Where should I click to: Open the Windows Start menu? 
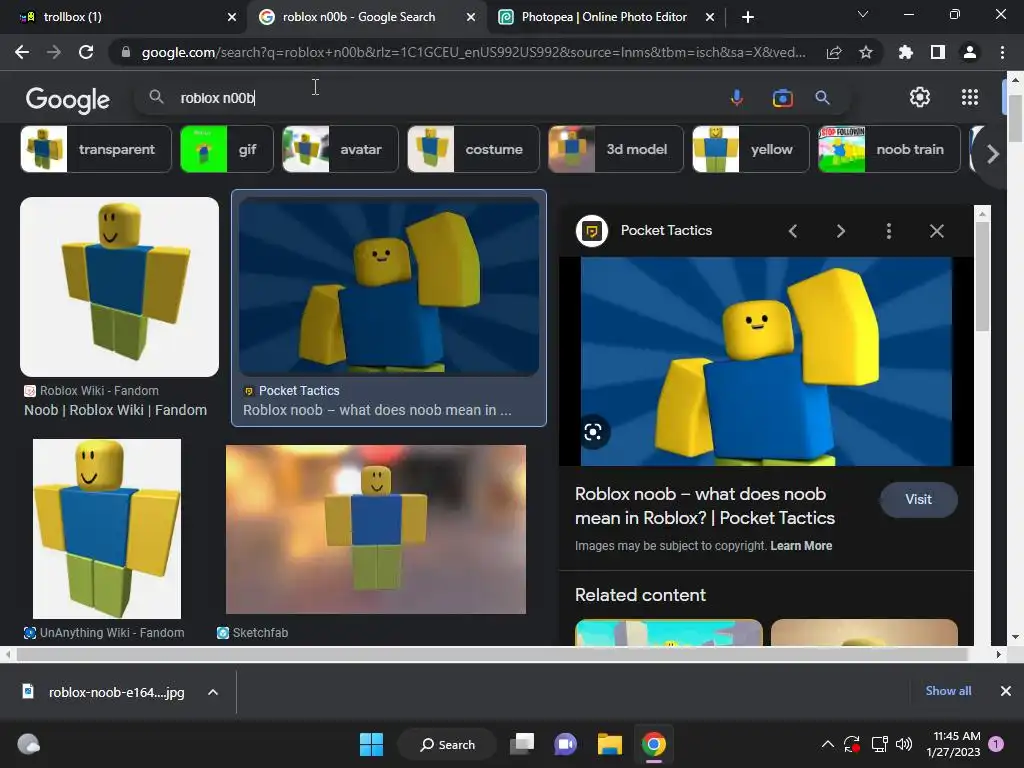(372, 744)
